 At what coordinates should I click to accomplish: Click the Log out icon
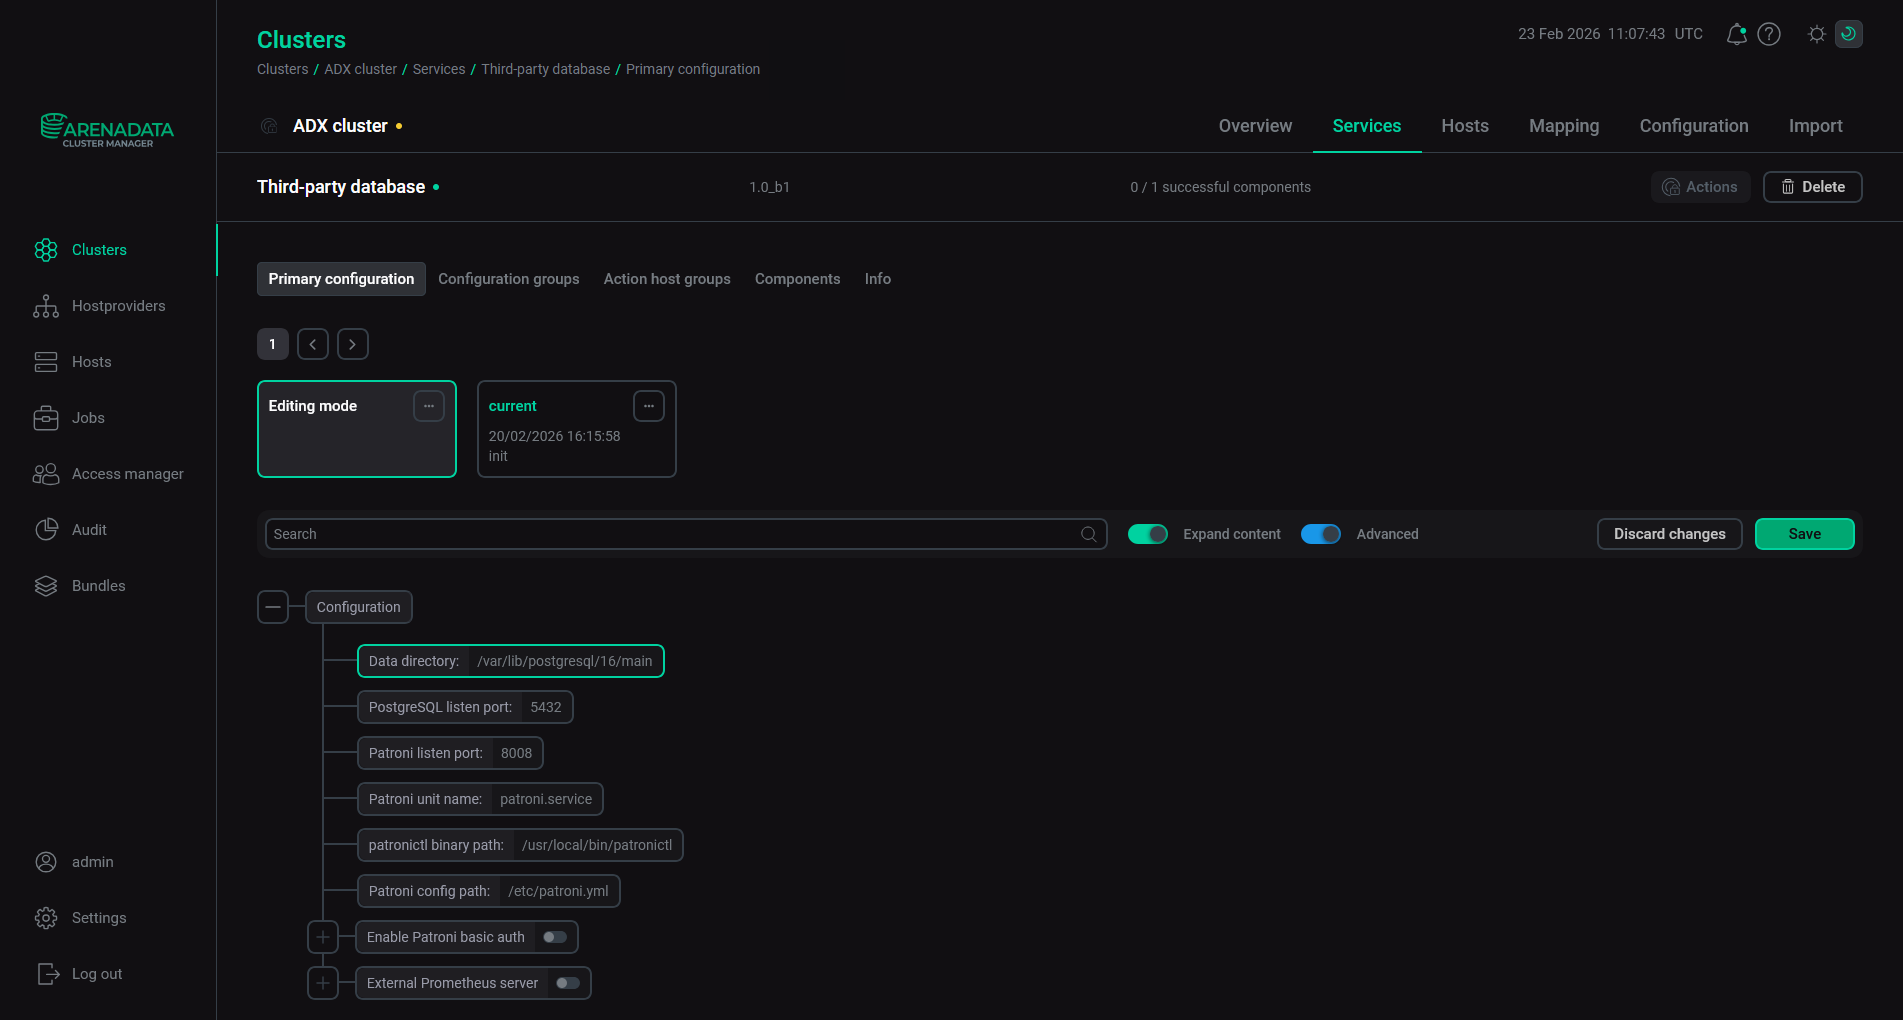pos(48,974)
